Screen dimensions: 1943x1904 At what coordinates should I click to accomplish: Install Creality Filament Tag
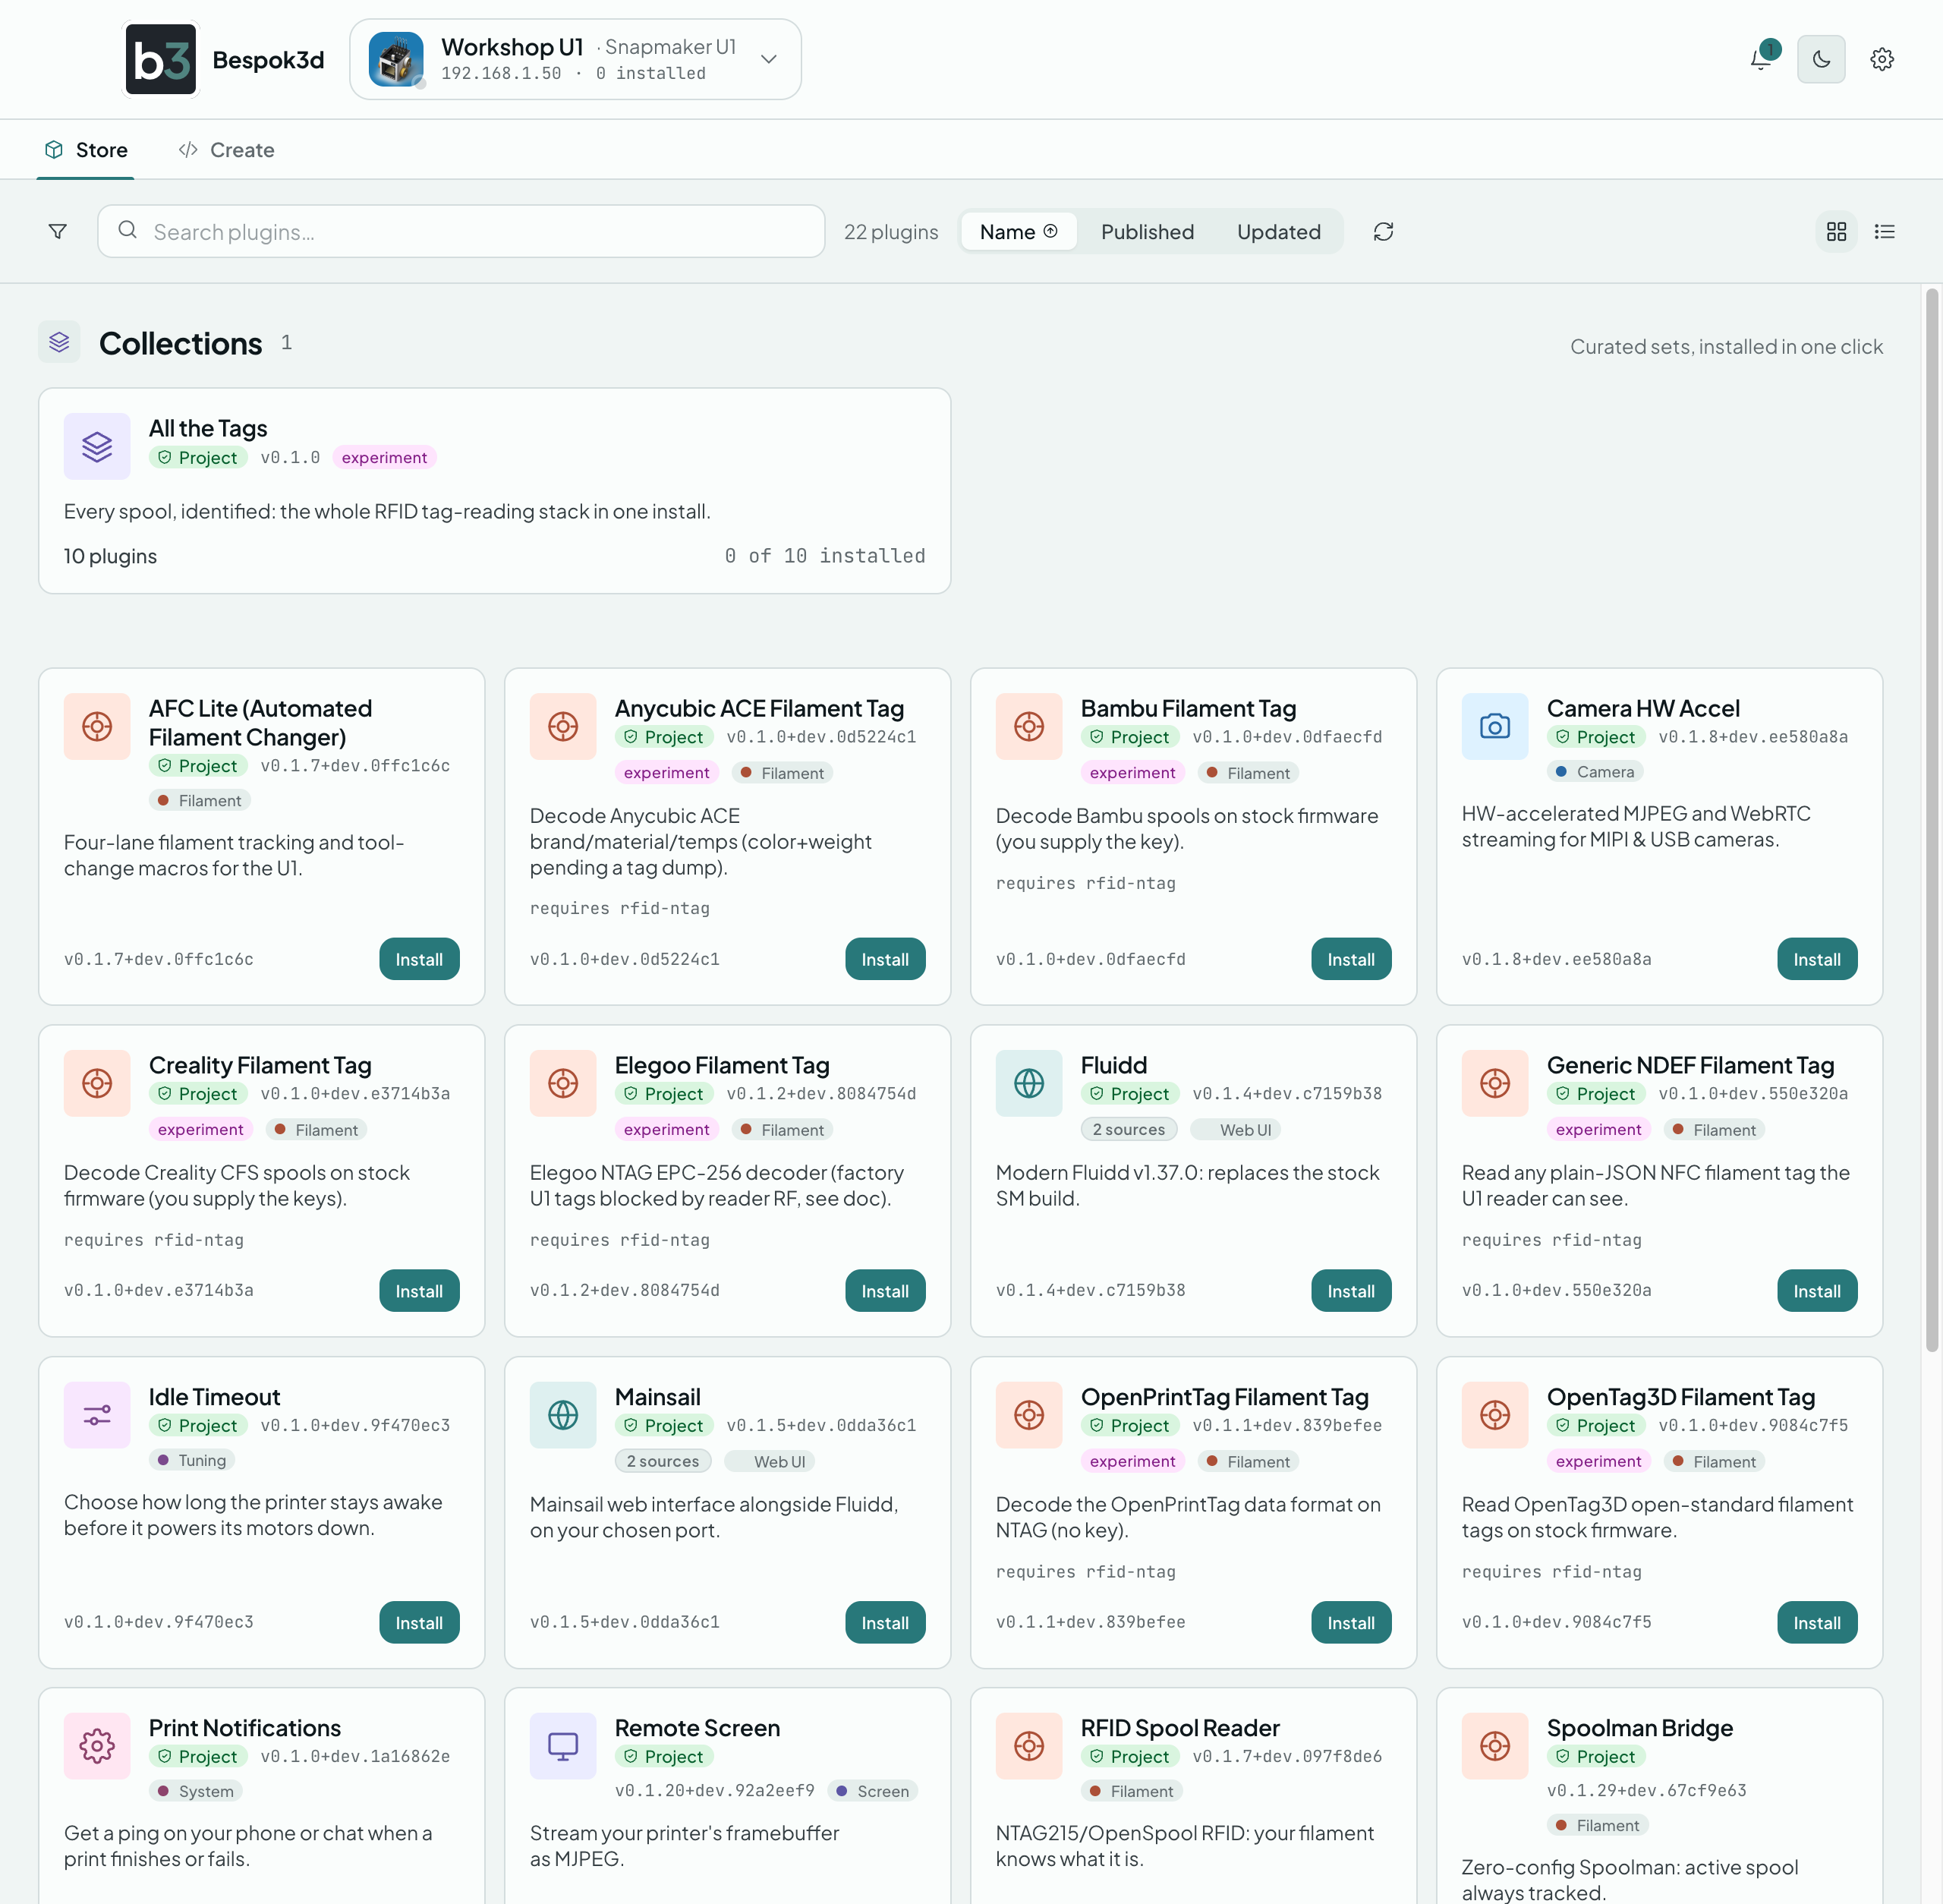click(419, 1291)
